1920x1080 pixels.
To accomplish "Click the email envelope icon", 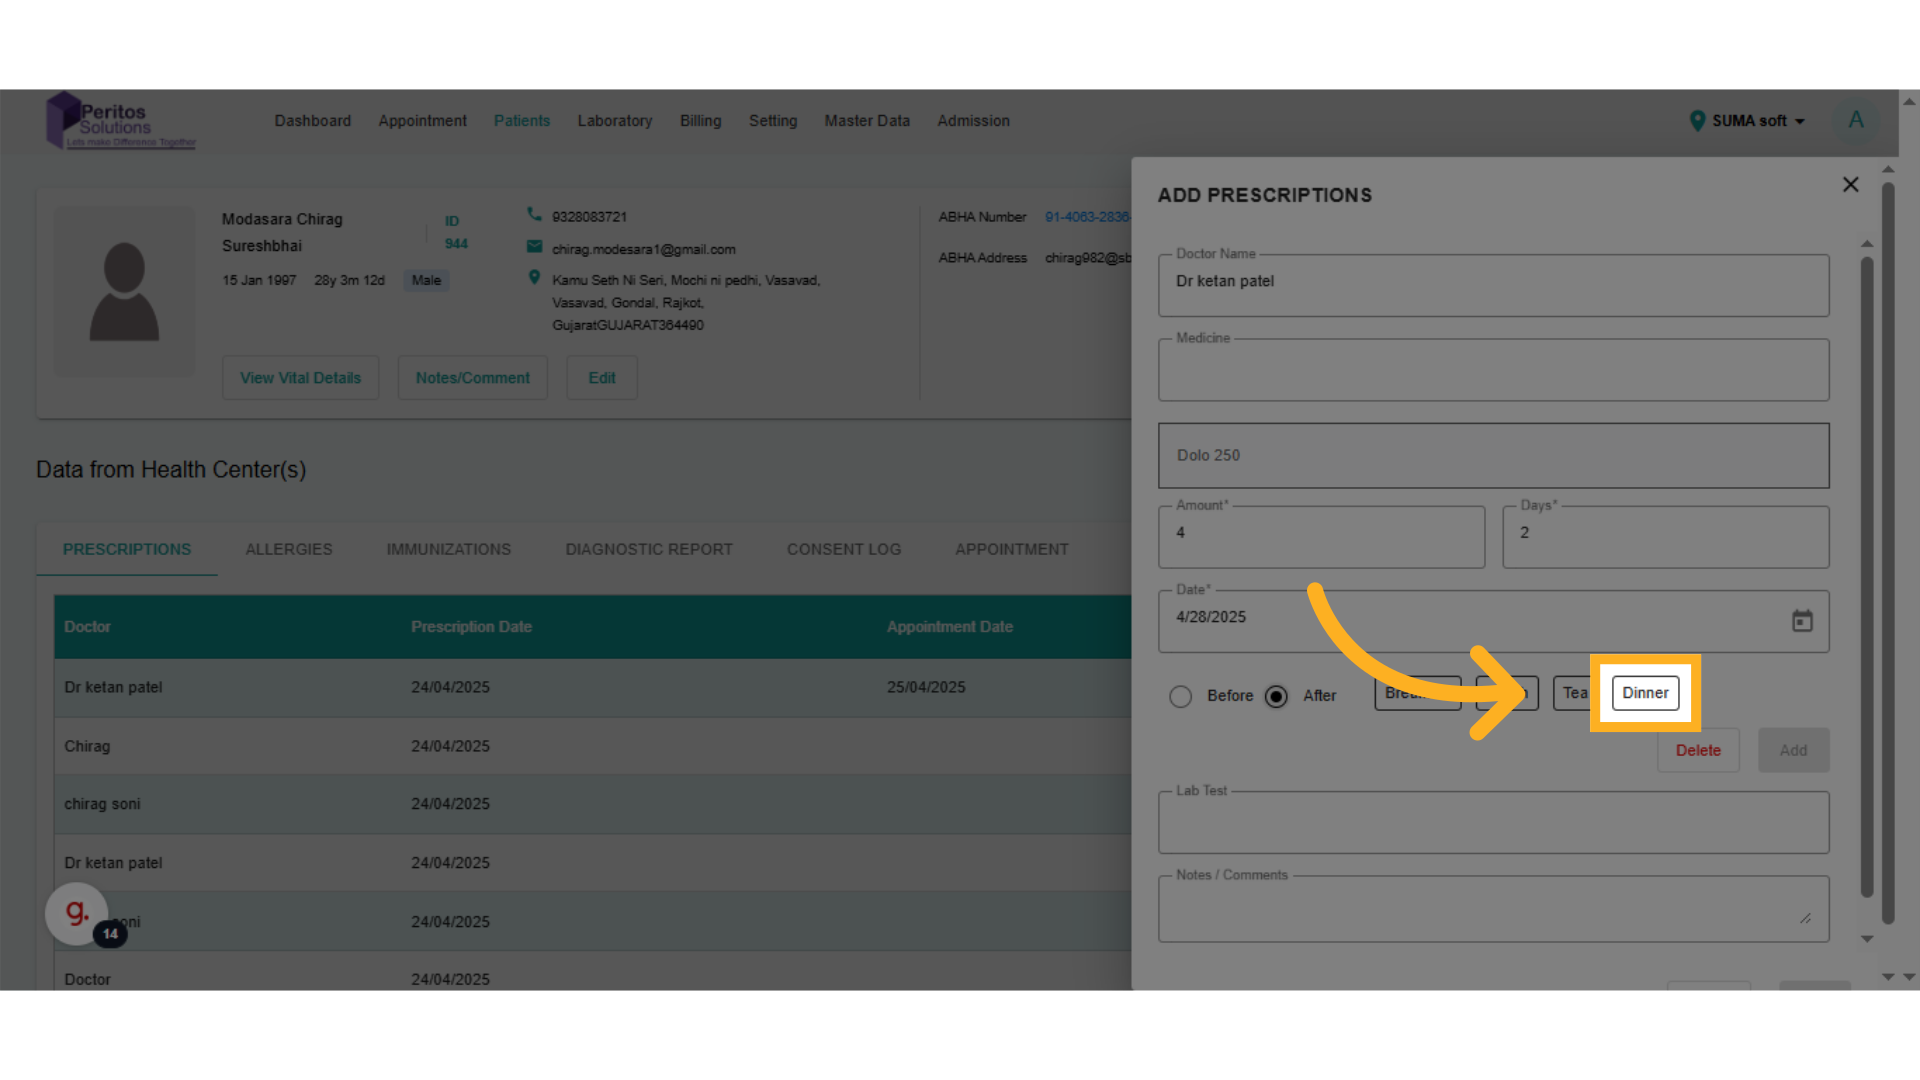I will pos(534,247).
